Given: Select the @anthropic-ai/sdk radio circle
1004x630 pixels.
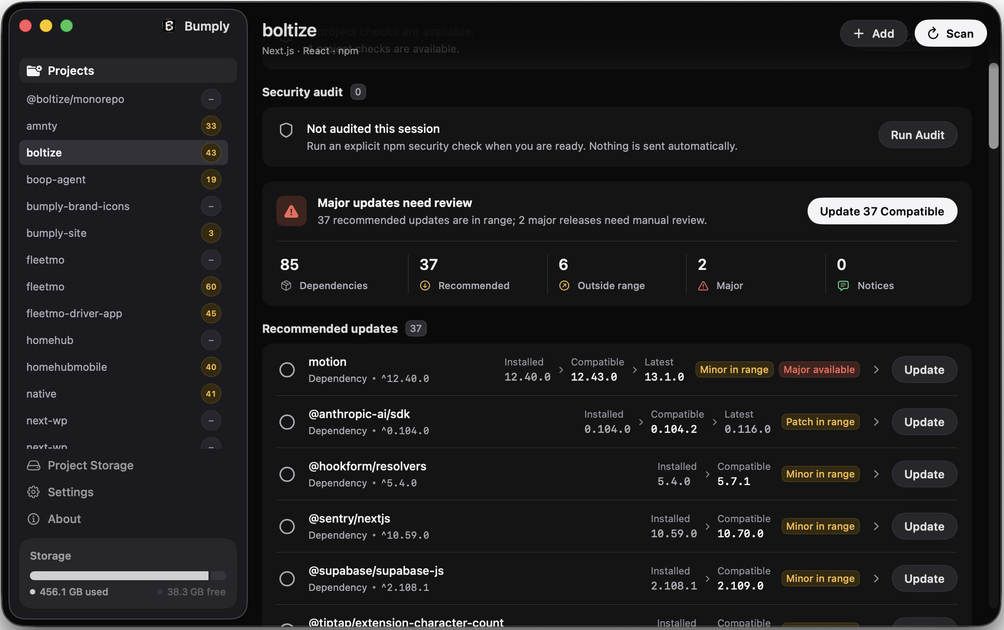Looking at the screenshot, I should point(287,422).
